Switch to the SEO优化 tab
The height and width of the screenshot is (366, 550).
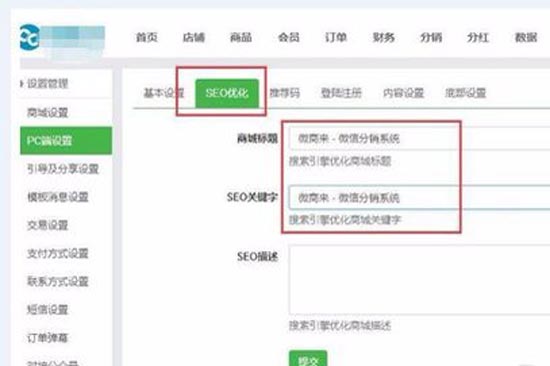[x=227, y=93]
